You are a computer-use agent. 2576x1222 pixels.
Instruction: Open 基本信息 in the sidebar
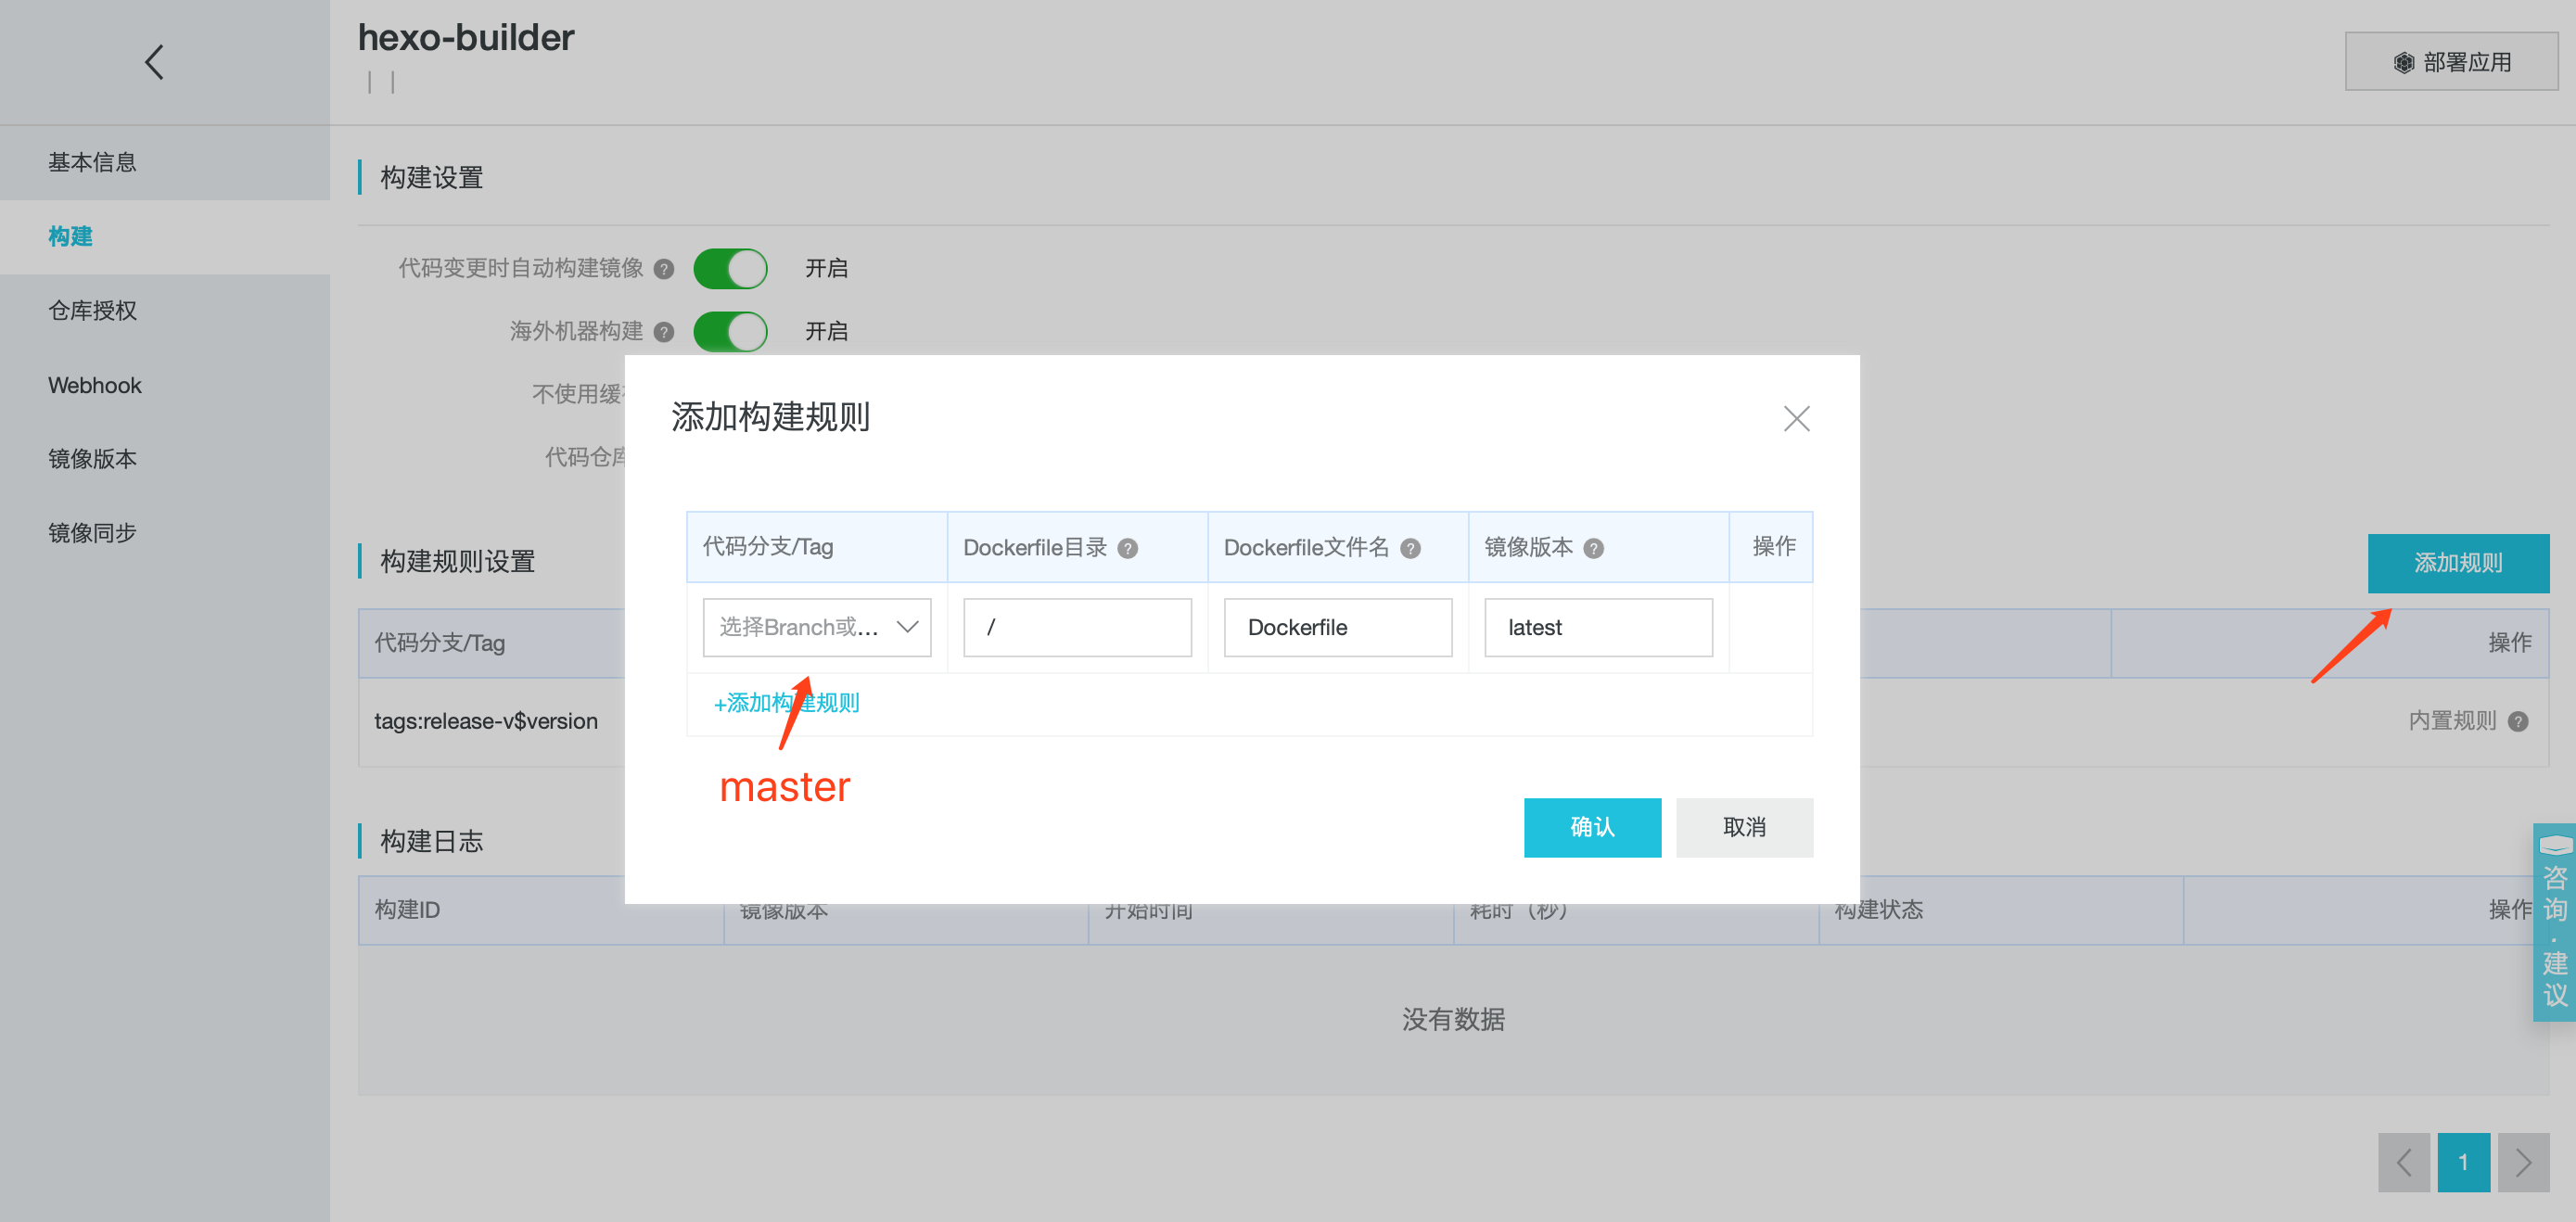(x=92, y=162)
